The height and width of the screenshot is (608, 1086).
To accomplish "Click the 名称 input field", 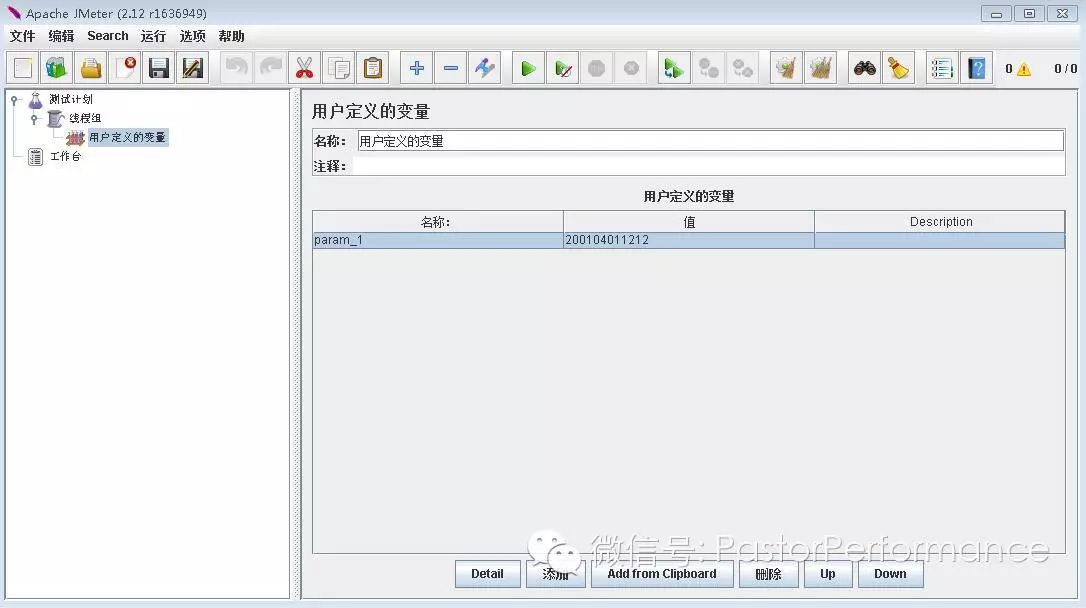I will pyautogui.click(x=710, y=141).
